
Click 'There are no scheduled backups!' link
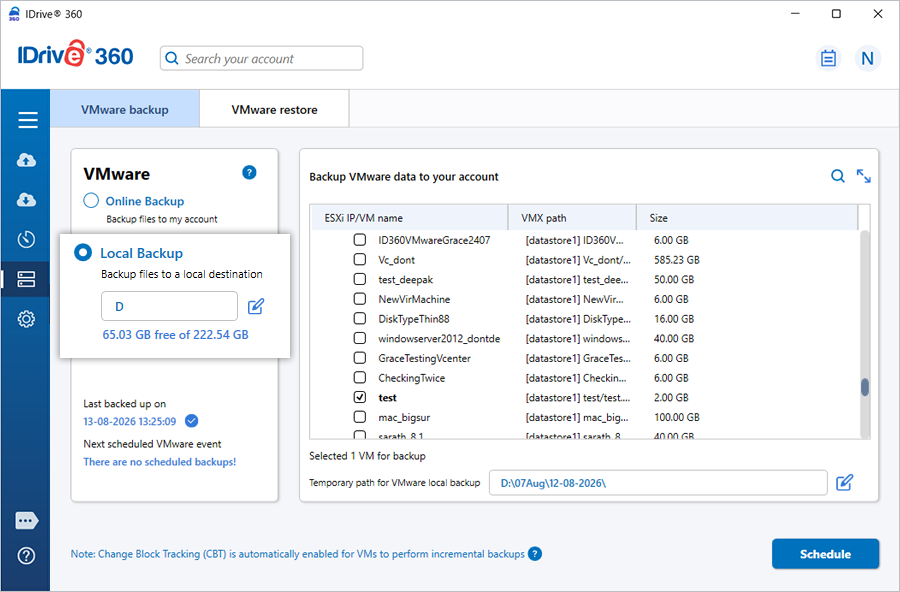160,462
